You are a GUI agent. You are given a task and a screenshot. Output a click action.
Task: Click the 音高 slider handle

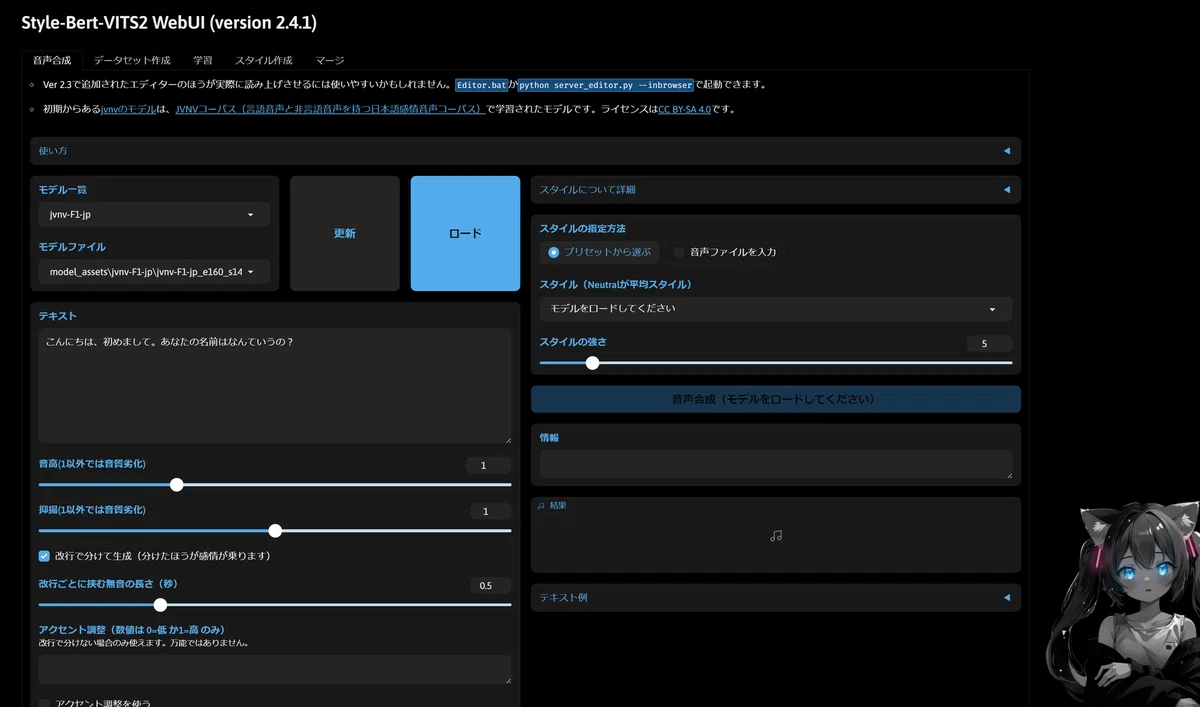pyautogui.click(x=177, y=485)
